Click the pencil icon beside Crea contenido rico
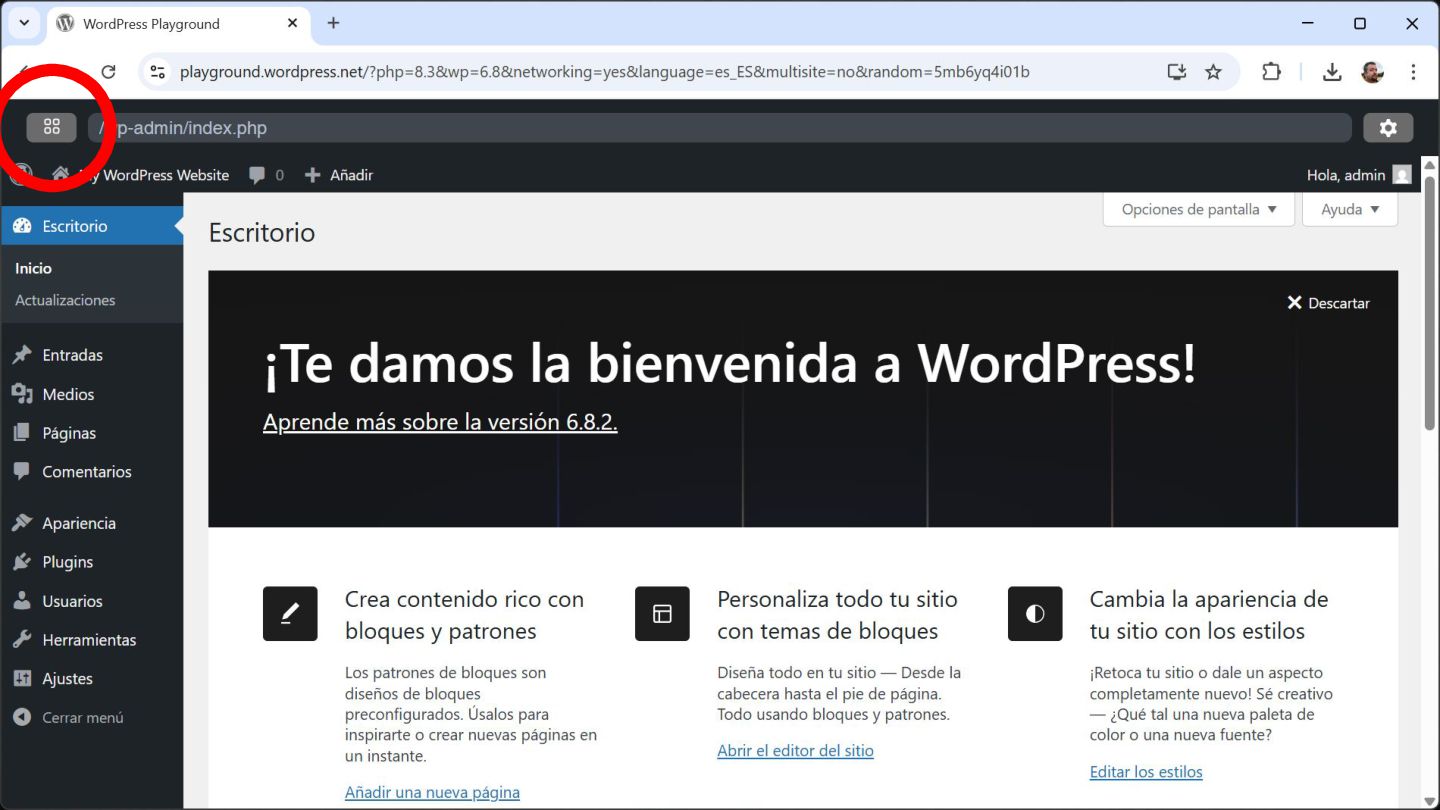1440x810 pixels. (290, 614)
